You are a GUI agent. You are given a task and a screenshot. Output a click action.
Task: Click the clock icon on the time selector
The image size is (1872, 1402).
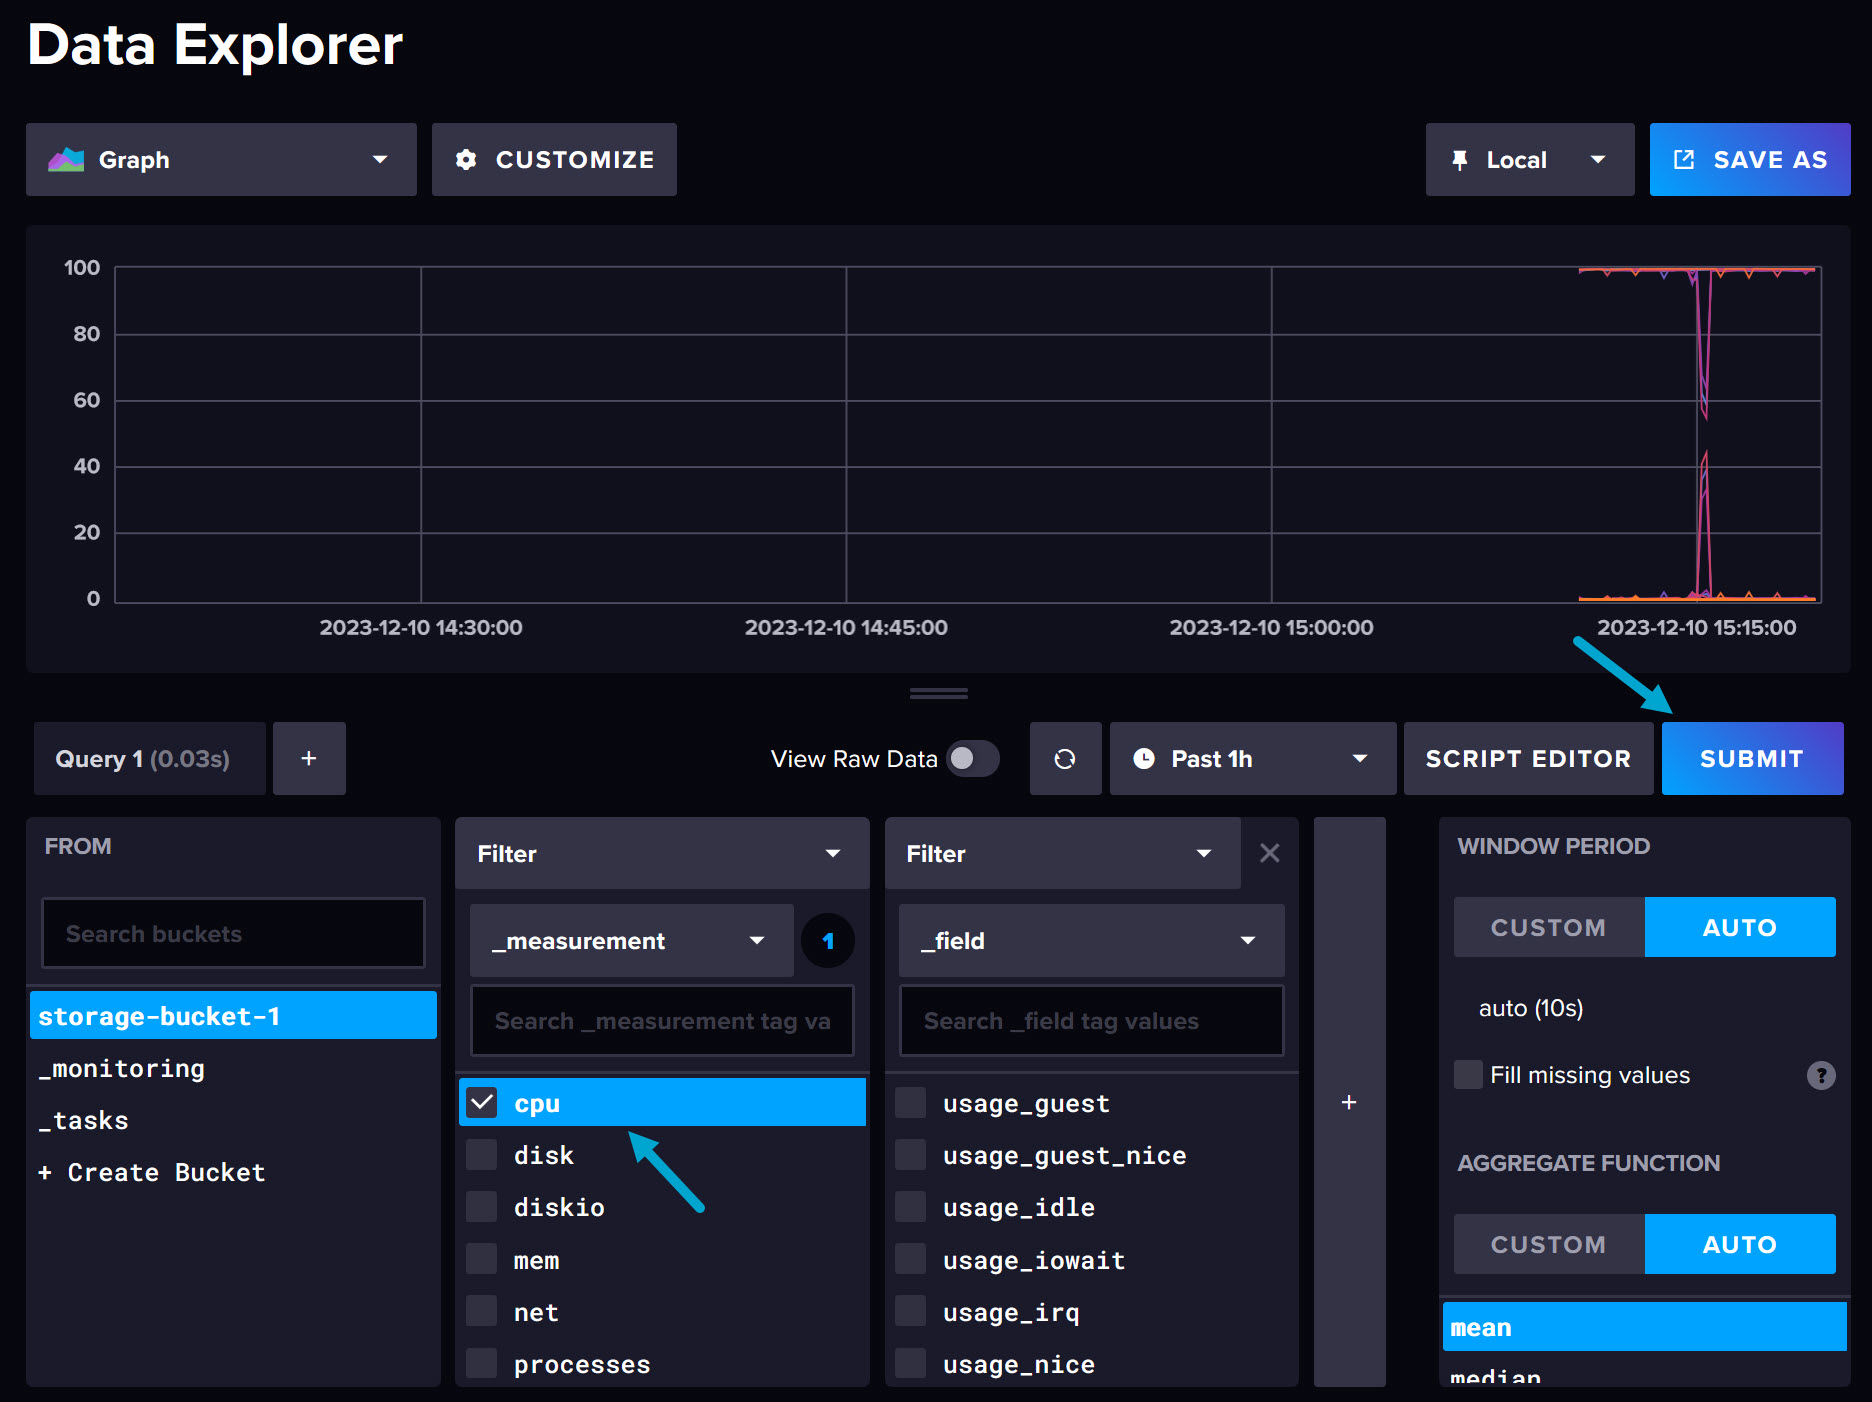pyautogui.click(x=1144, y=758)
